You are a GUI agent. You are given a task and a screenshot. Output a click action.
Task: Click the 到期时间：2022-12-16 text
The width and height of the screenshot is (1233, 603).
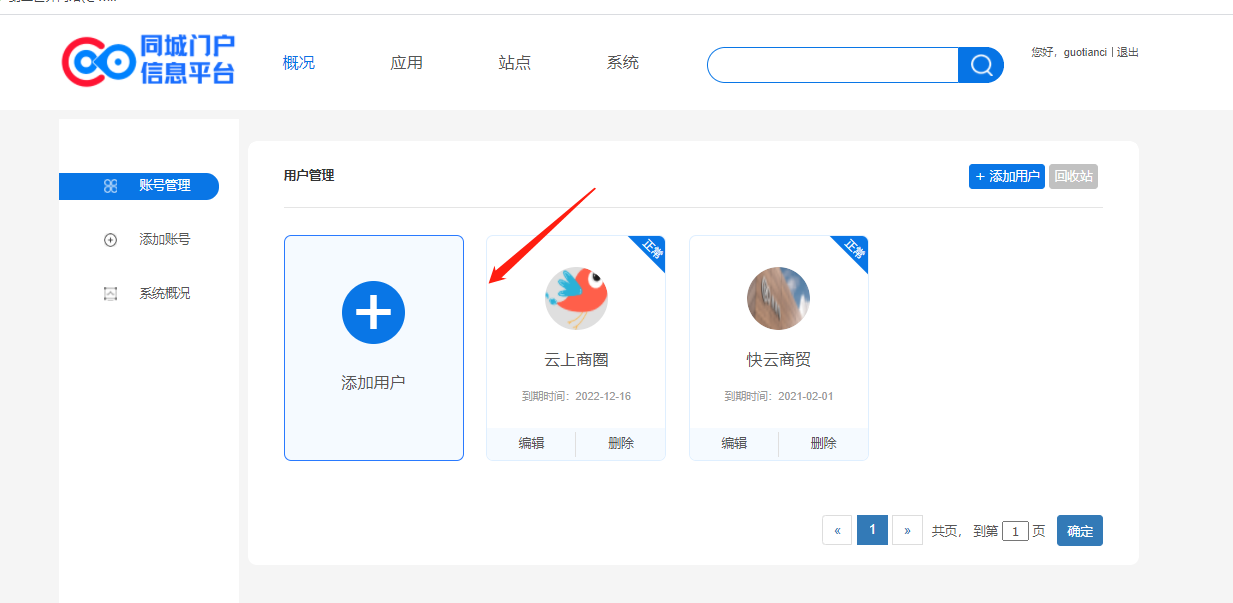[576, 396]
